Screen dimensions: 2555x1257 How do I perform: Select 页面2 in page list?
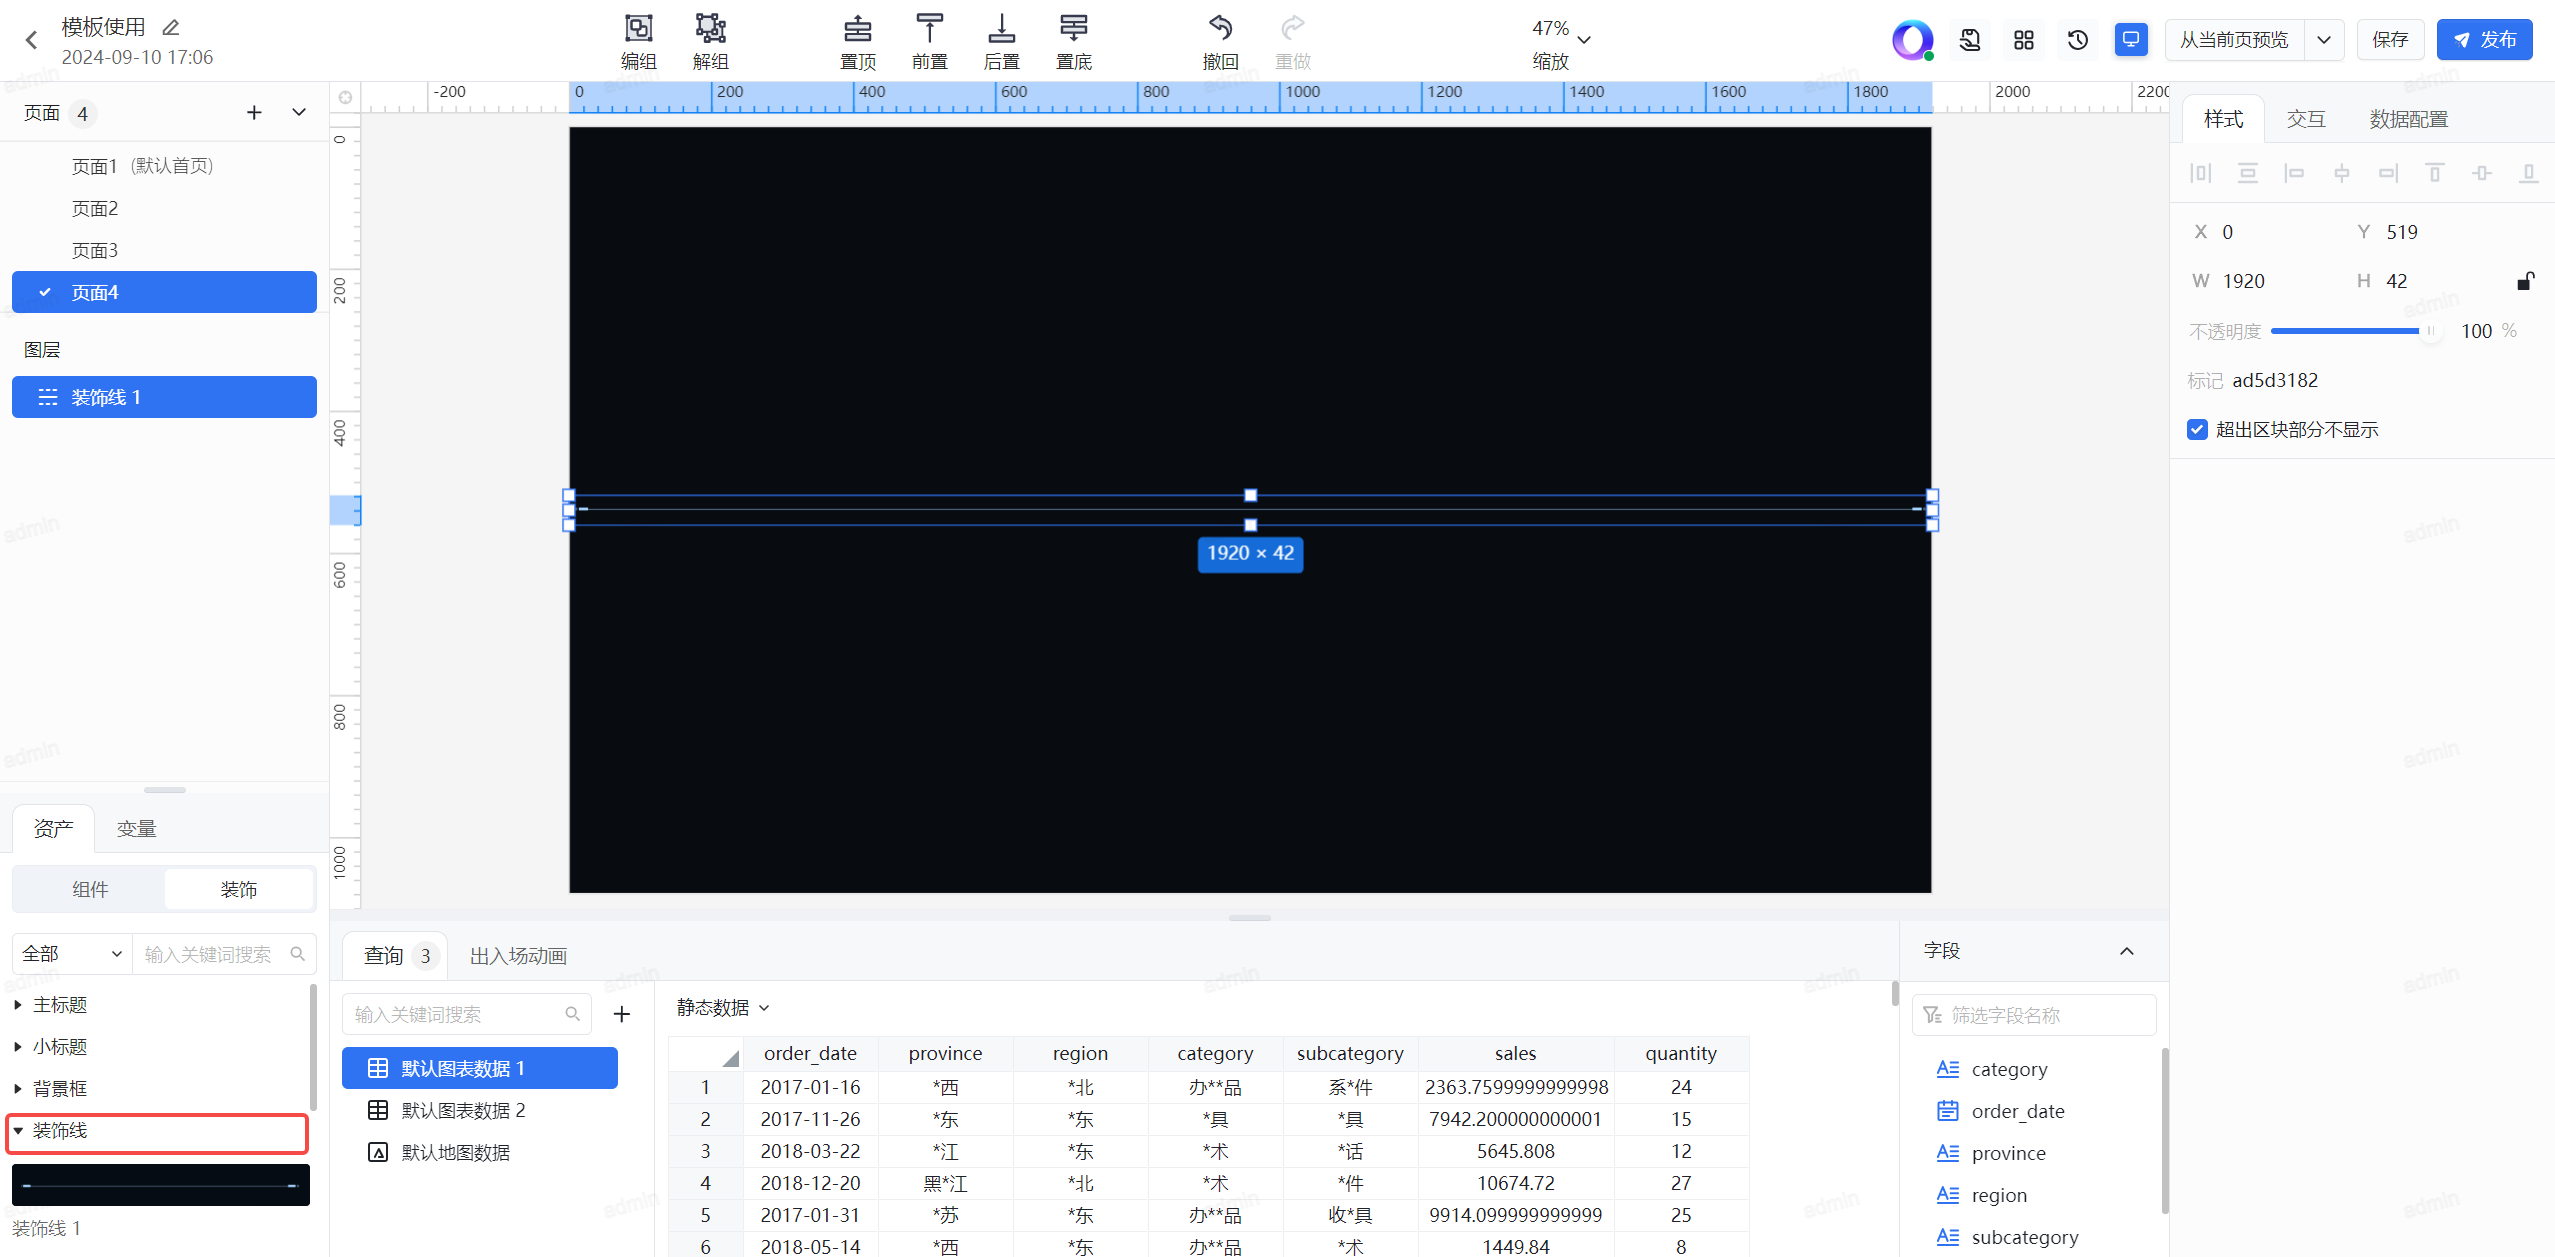click(x=164, y=208)
